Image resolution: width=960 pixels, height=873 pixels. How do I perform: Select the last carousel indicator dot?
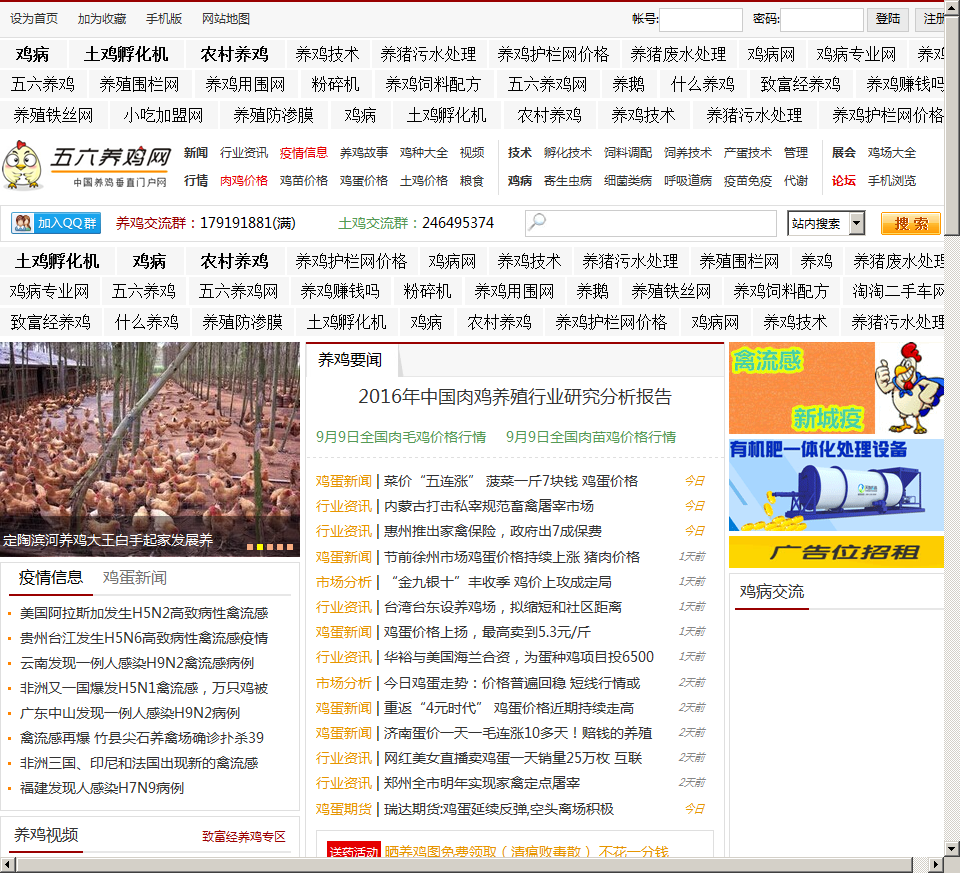(290, 547)
